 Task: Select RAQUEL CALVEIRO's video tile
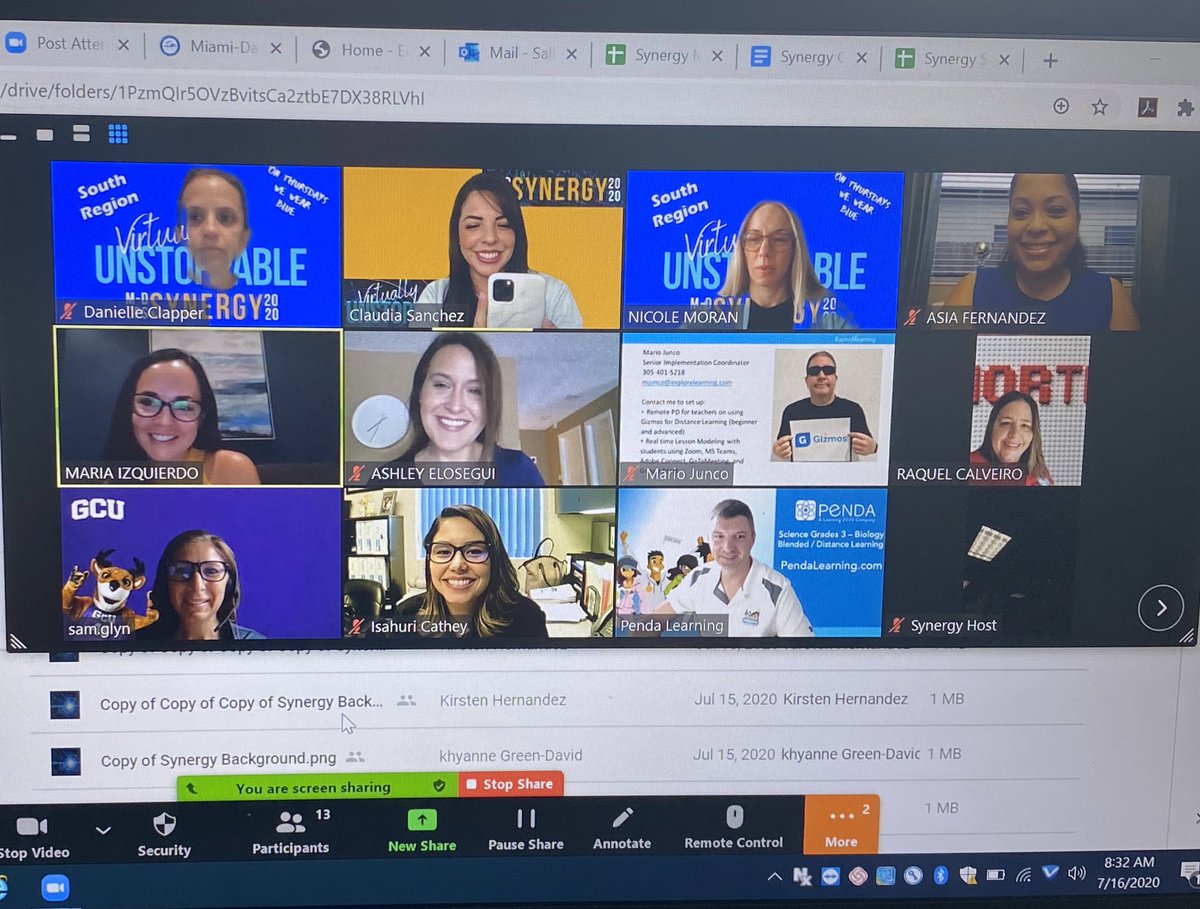pos(1032,409)
